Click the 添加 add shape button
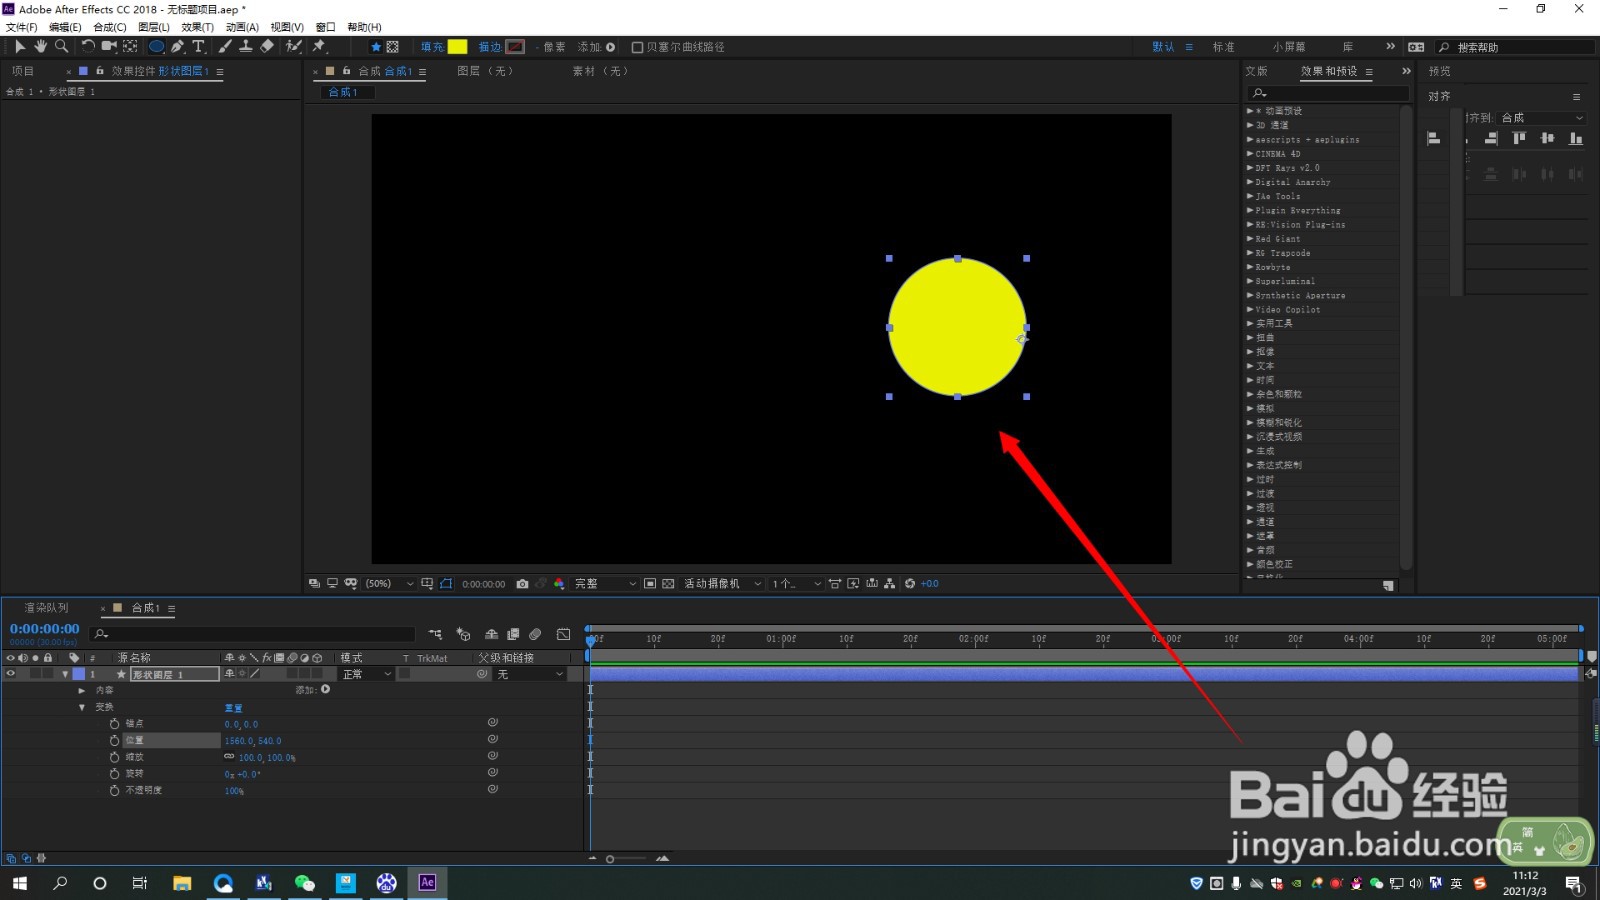This screenshot has width=1600, height=900. pyautogui.click(x=313, y=690)
